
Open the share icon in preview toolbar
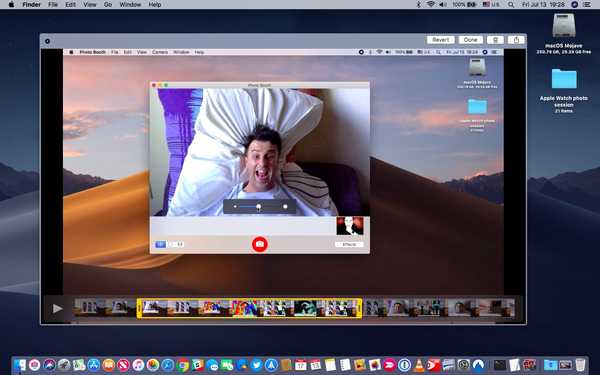(x=516, y=40)
